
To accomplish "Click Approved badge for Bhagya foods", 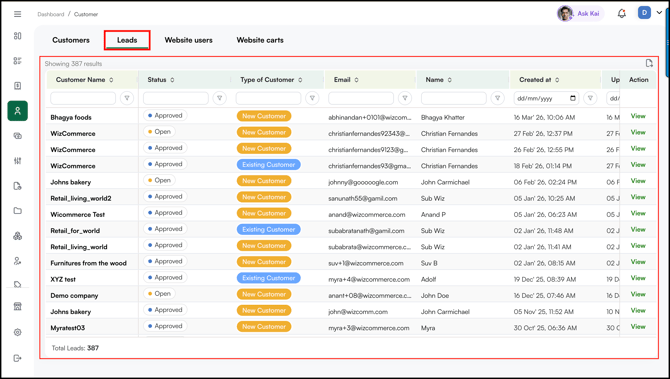I will tap(165, 115).
